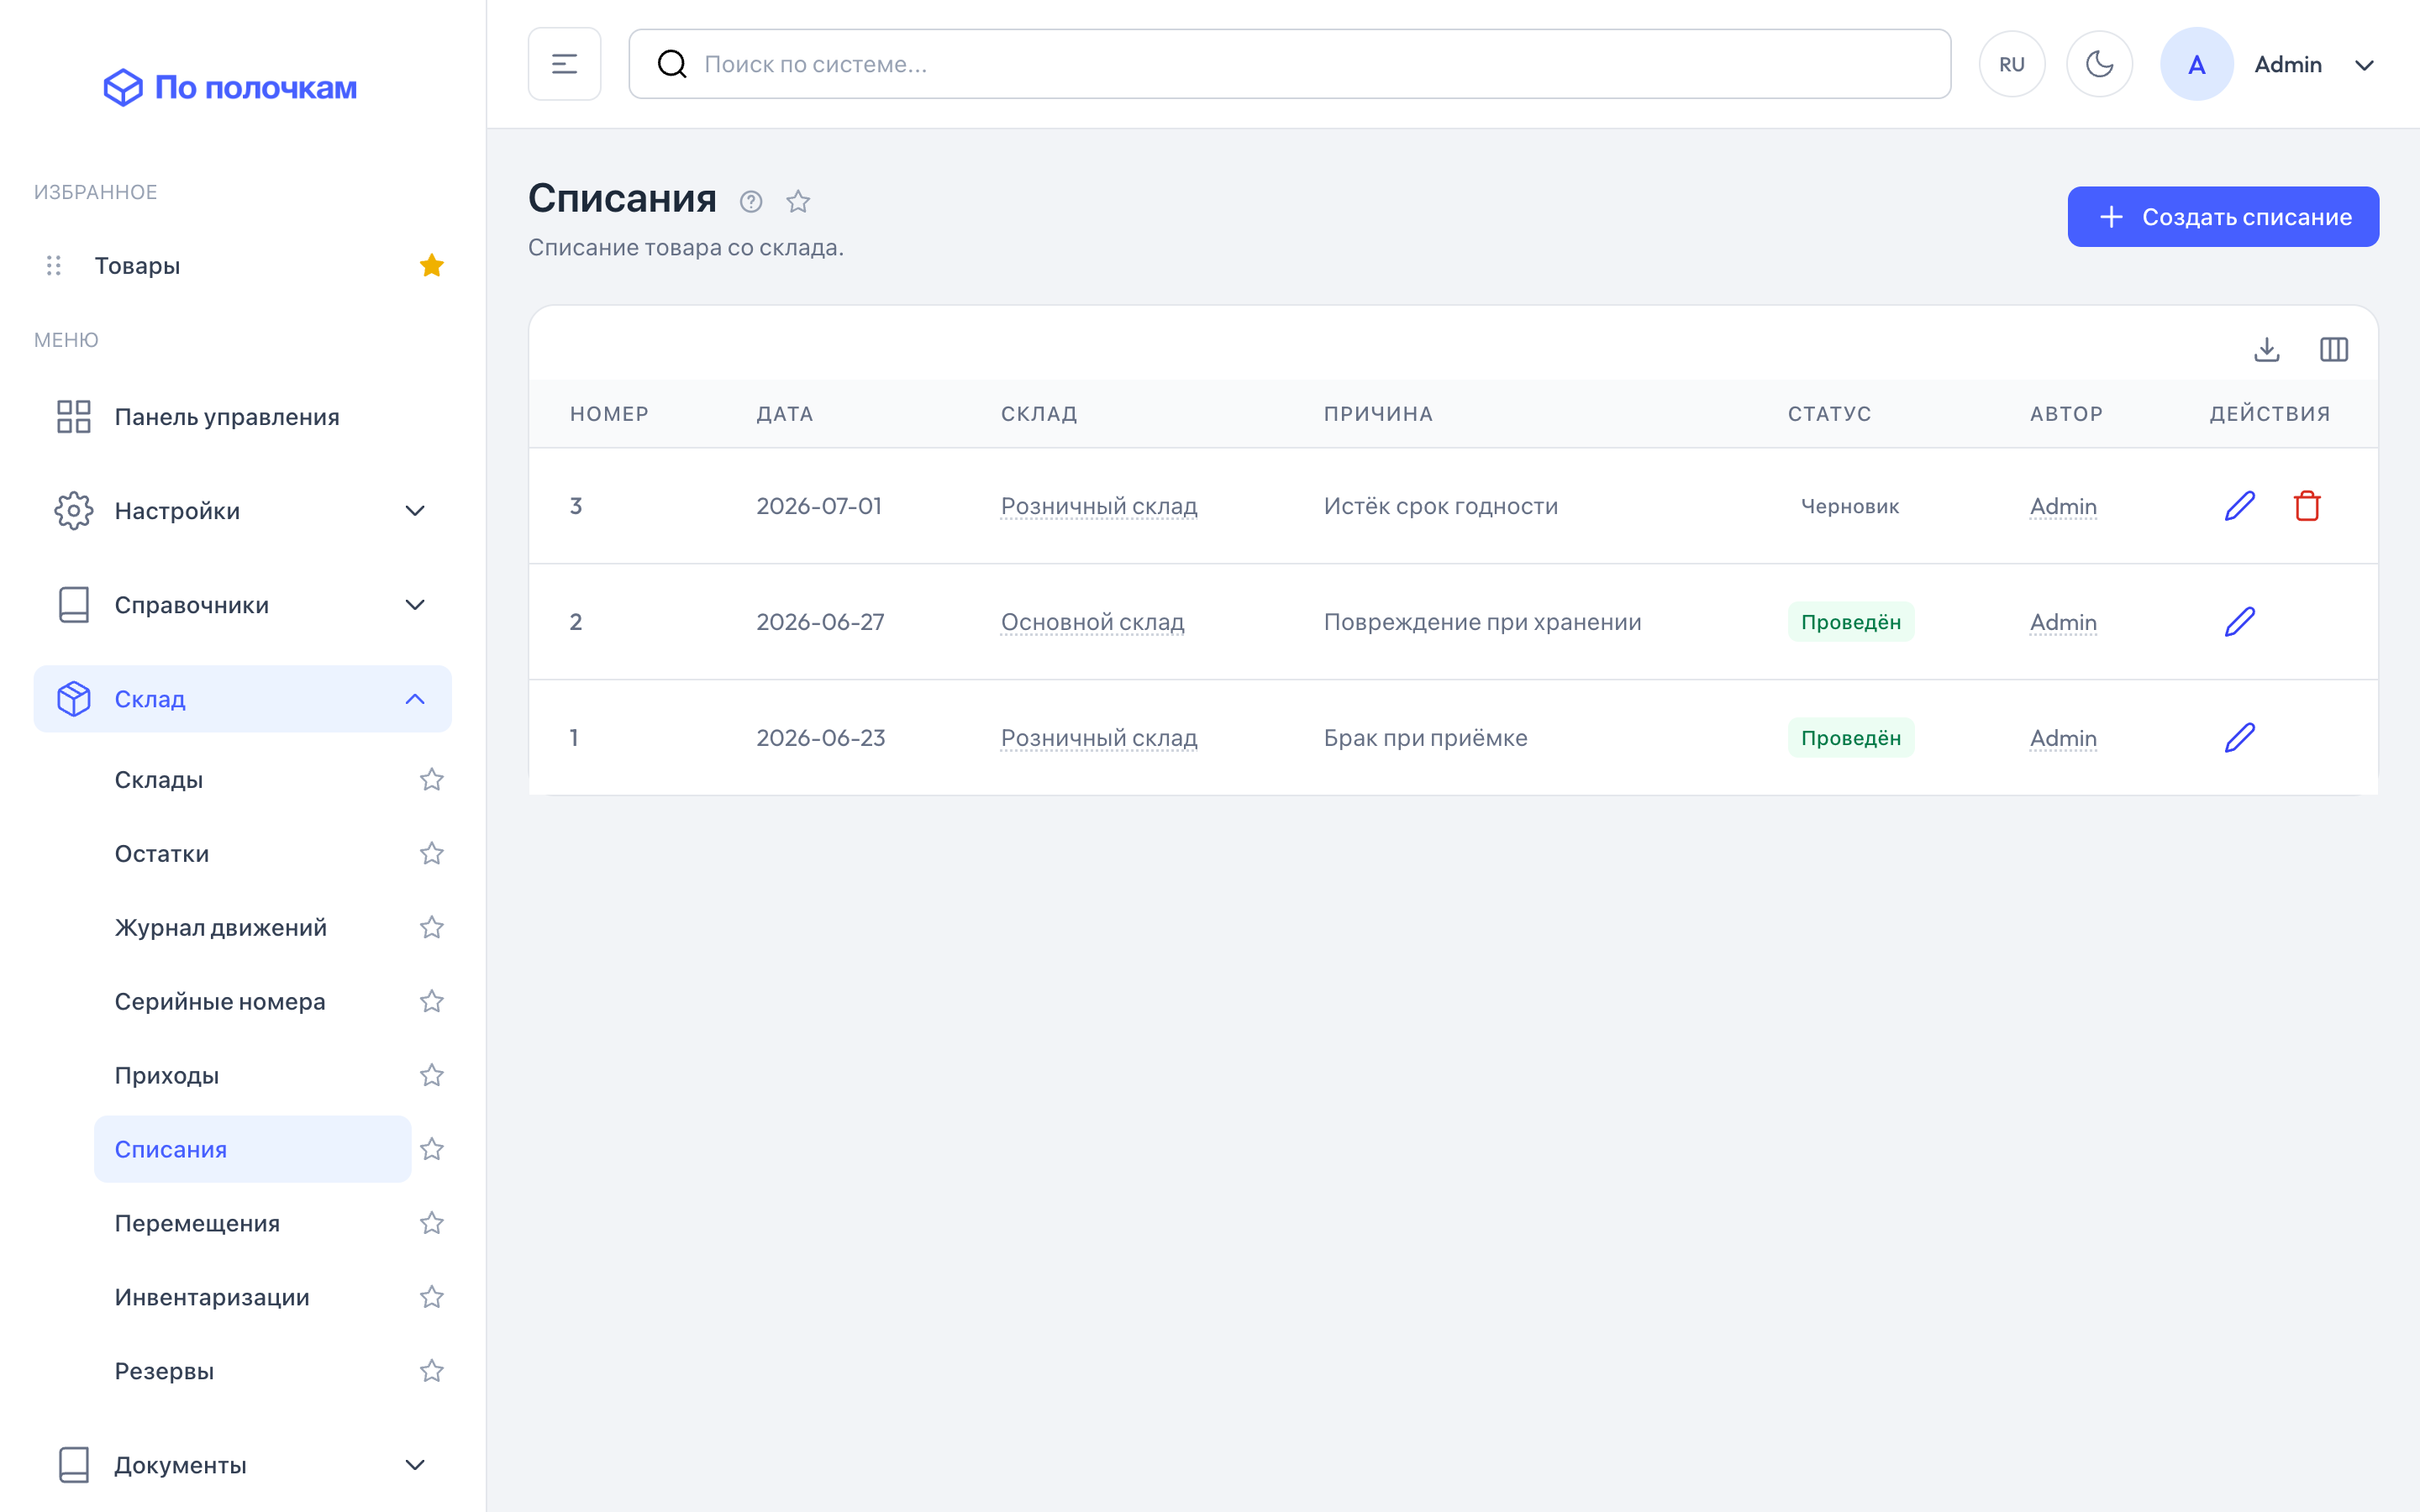Open Розничный склад link in row 1
This screenshot has height=1512, width=2420.
click(x=1099, y=738)
